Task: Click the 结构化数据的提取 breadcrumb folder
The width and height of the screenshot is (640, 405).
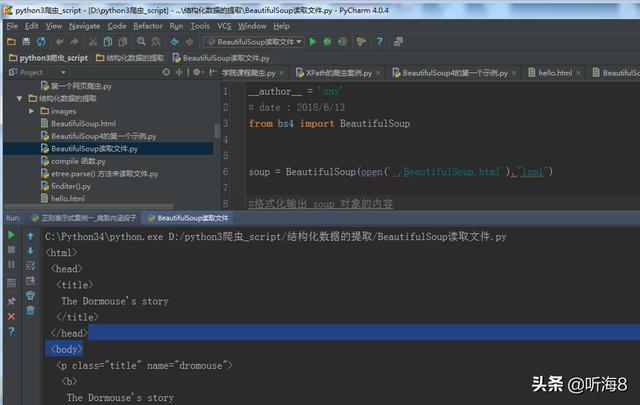Action: pyautogui.click(x=130, y=58)
